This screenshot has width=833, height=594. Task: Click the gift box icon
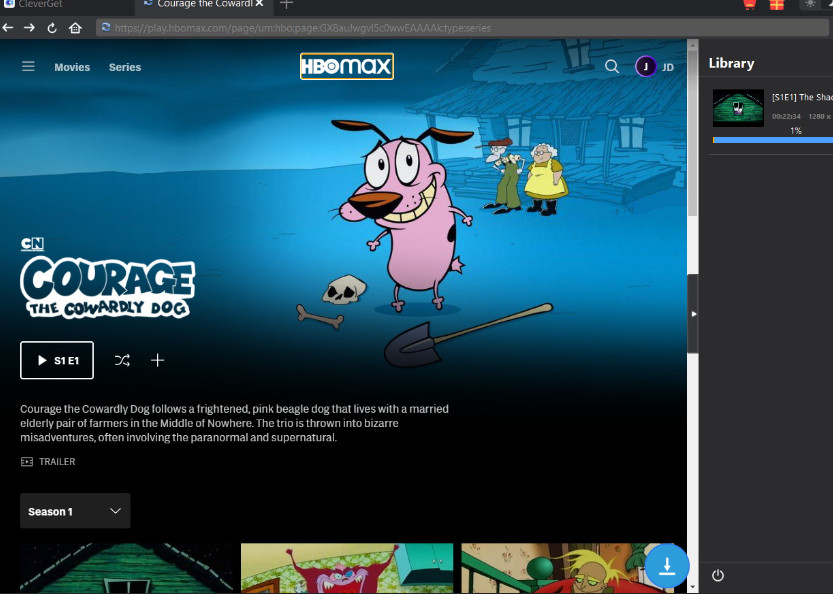(x=777, y=5)
